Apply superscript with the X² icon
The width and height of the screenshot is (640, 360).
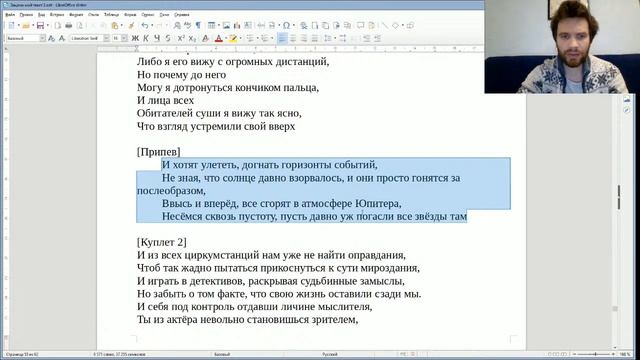click(181, 38)
